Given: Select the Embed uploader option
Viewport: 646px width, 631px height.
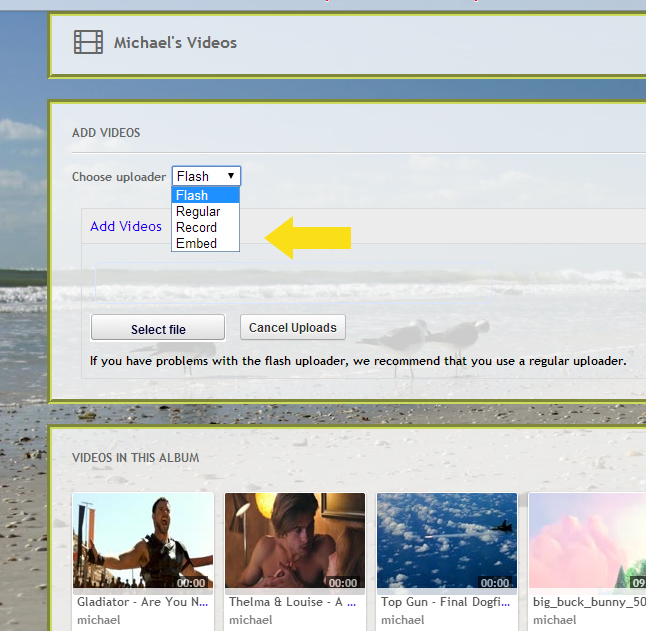Looking at the screenshot, I should [205, 243].
